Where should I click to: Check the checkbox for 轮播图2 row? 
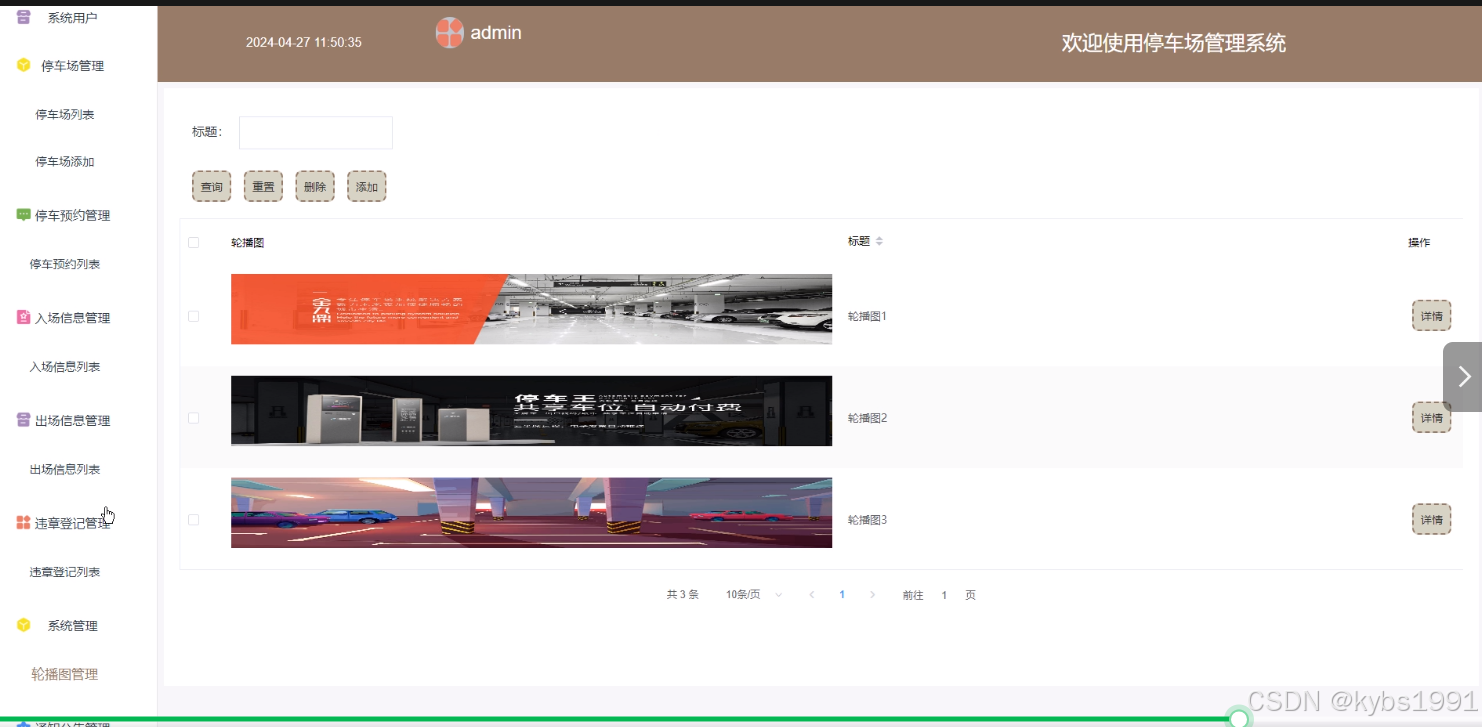tap(194, 418)
